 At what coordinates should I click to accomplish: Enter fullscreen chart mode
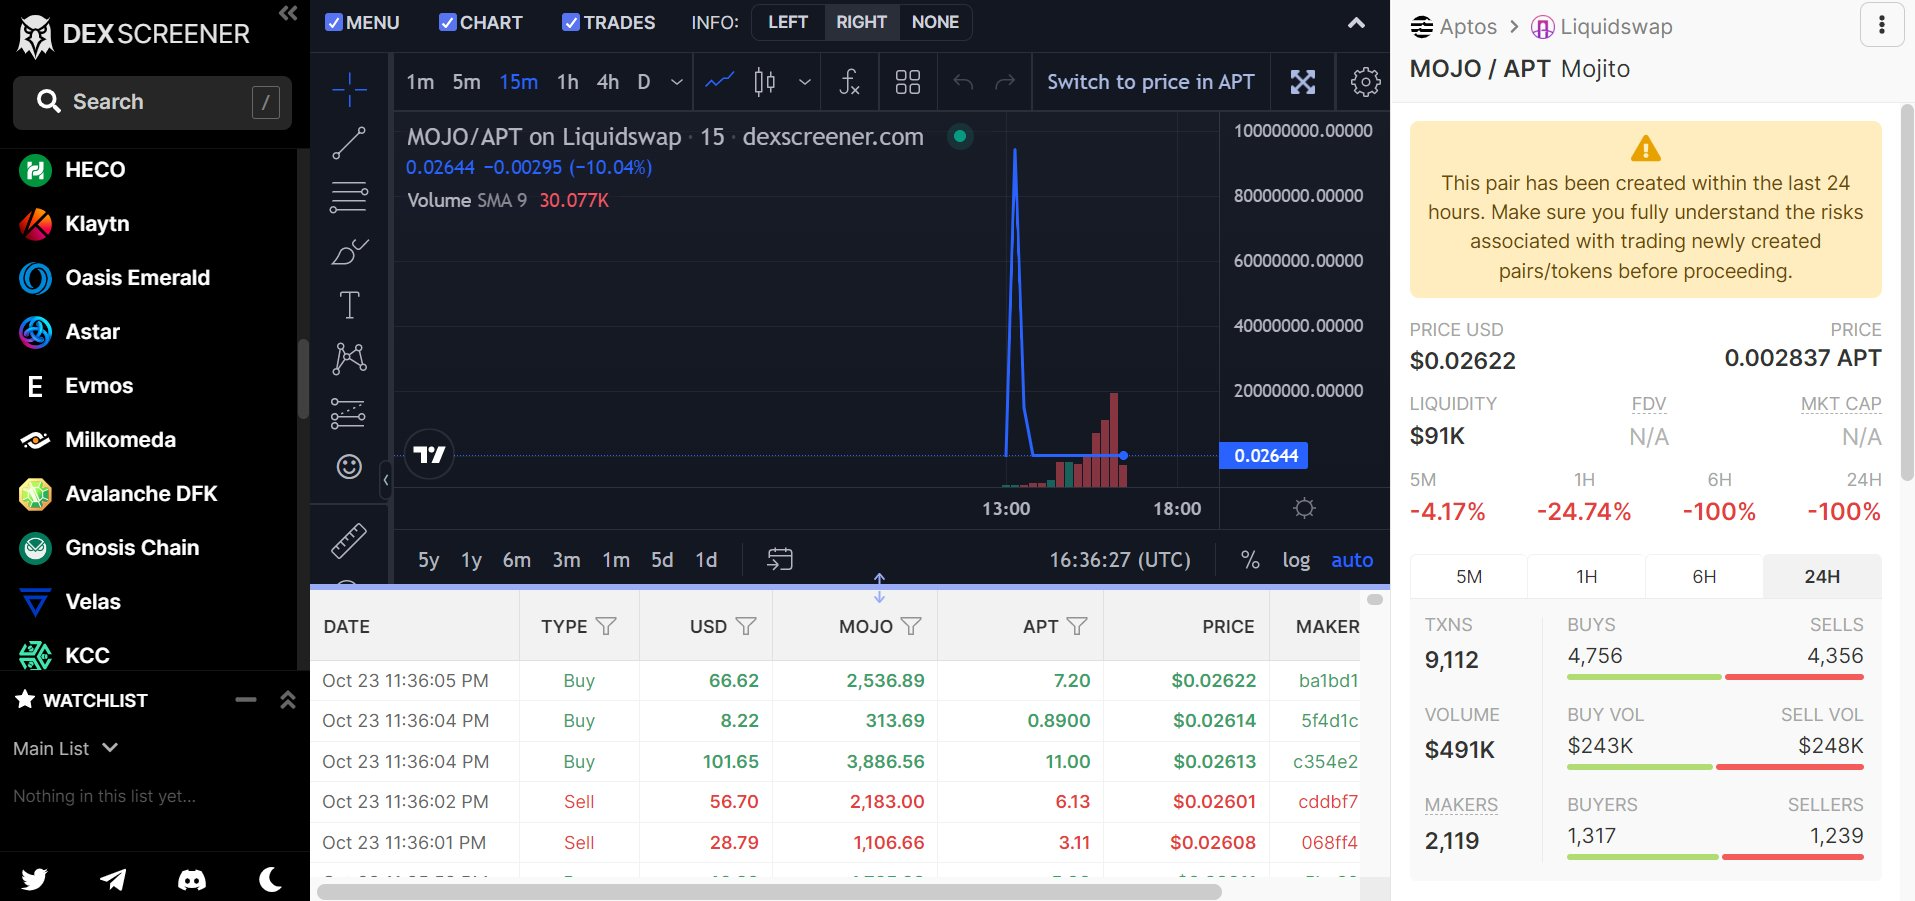pyautogui.click(x=1303, y=82)
